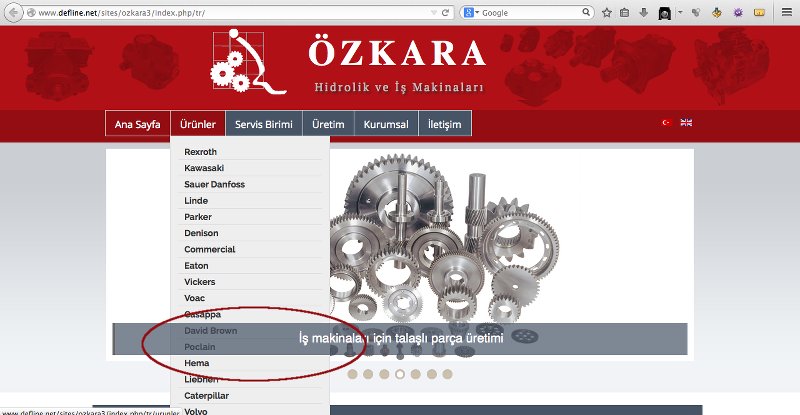
Task: Jump to sixth slide dot
Action: (x=432, y=374)
